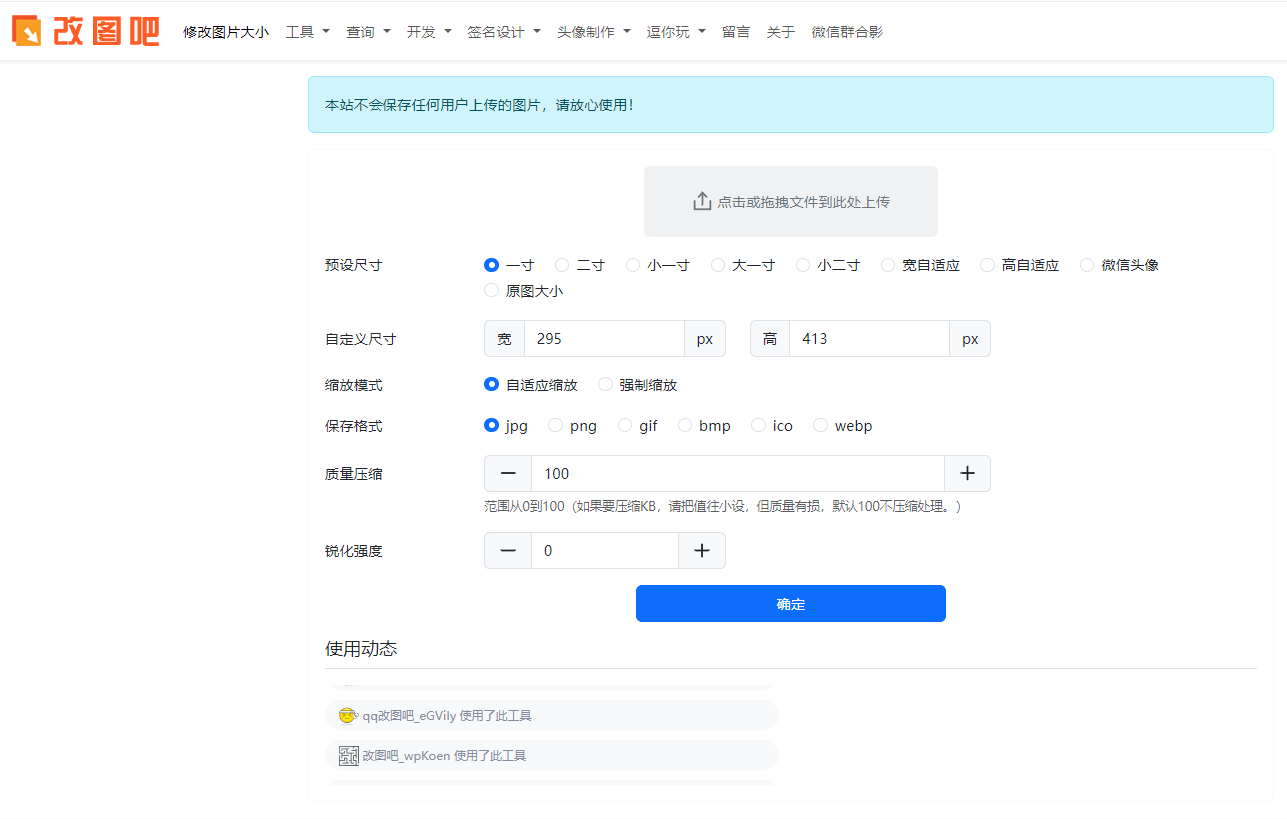1287x819 pixels.
Task: Click the minus icon beside 锐化强度
Action: [507, 550]
